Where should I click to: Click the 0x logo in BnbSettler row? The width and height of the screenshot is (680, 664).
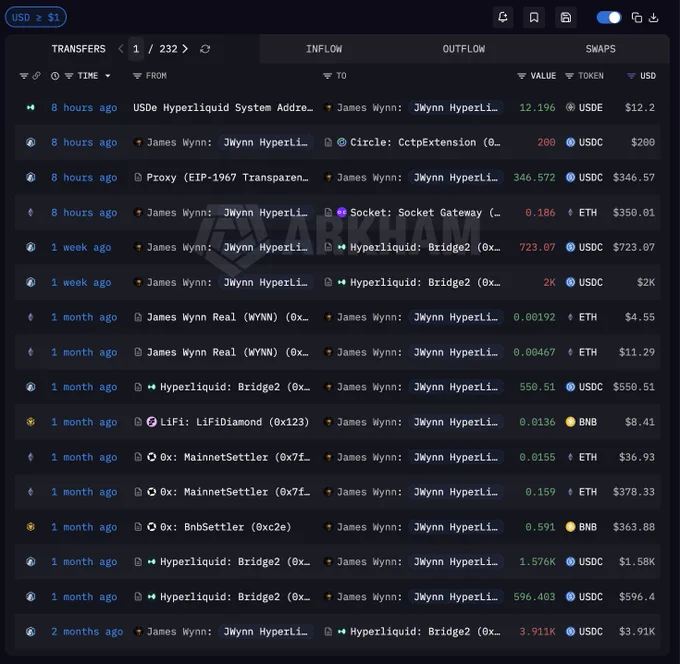(151, 527)
